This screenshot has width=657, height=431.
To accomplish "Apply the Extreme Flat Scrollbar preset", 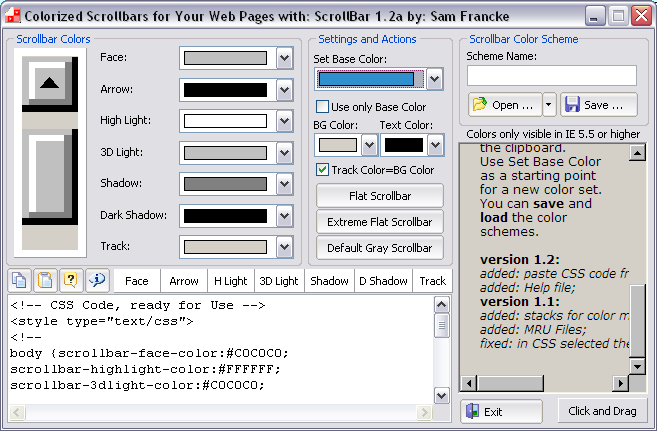I will click(380, 222).
